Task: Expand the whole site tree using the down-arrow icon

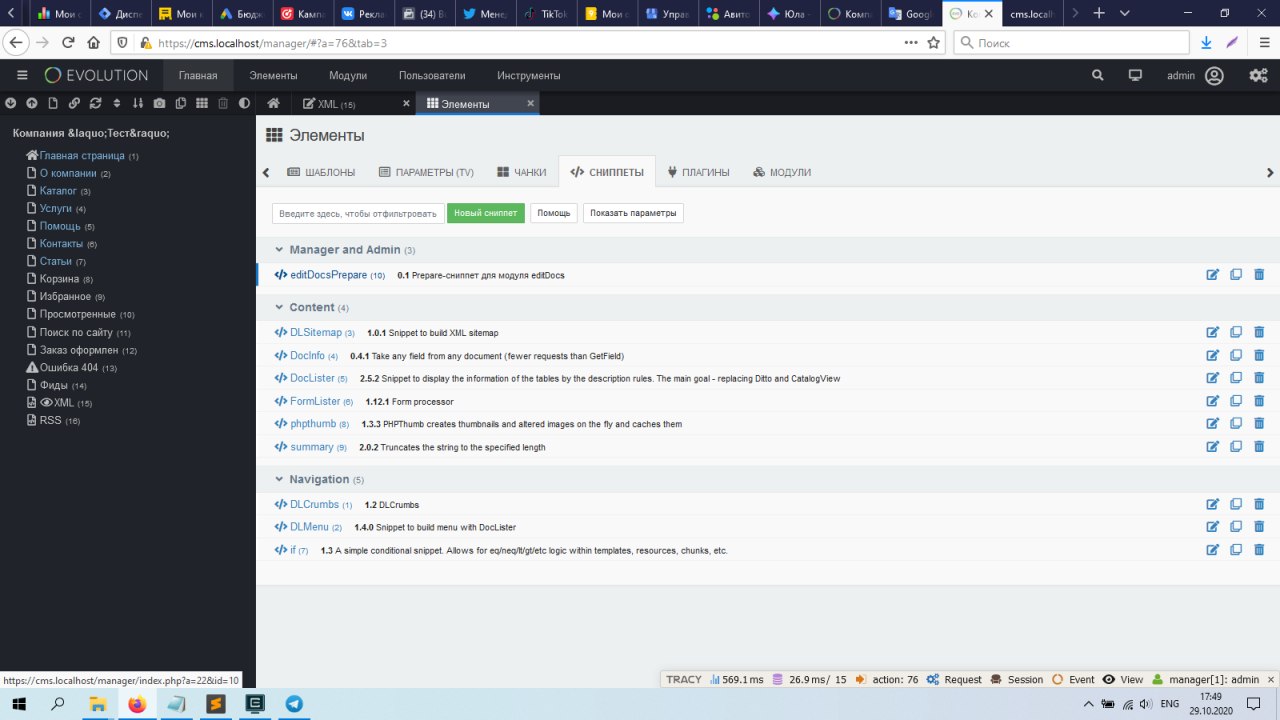Action: click(11, 103)
